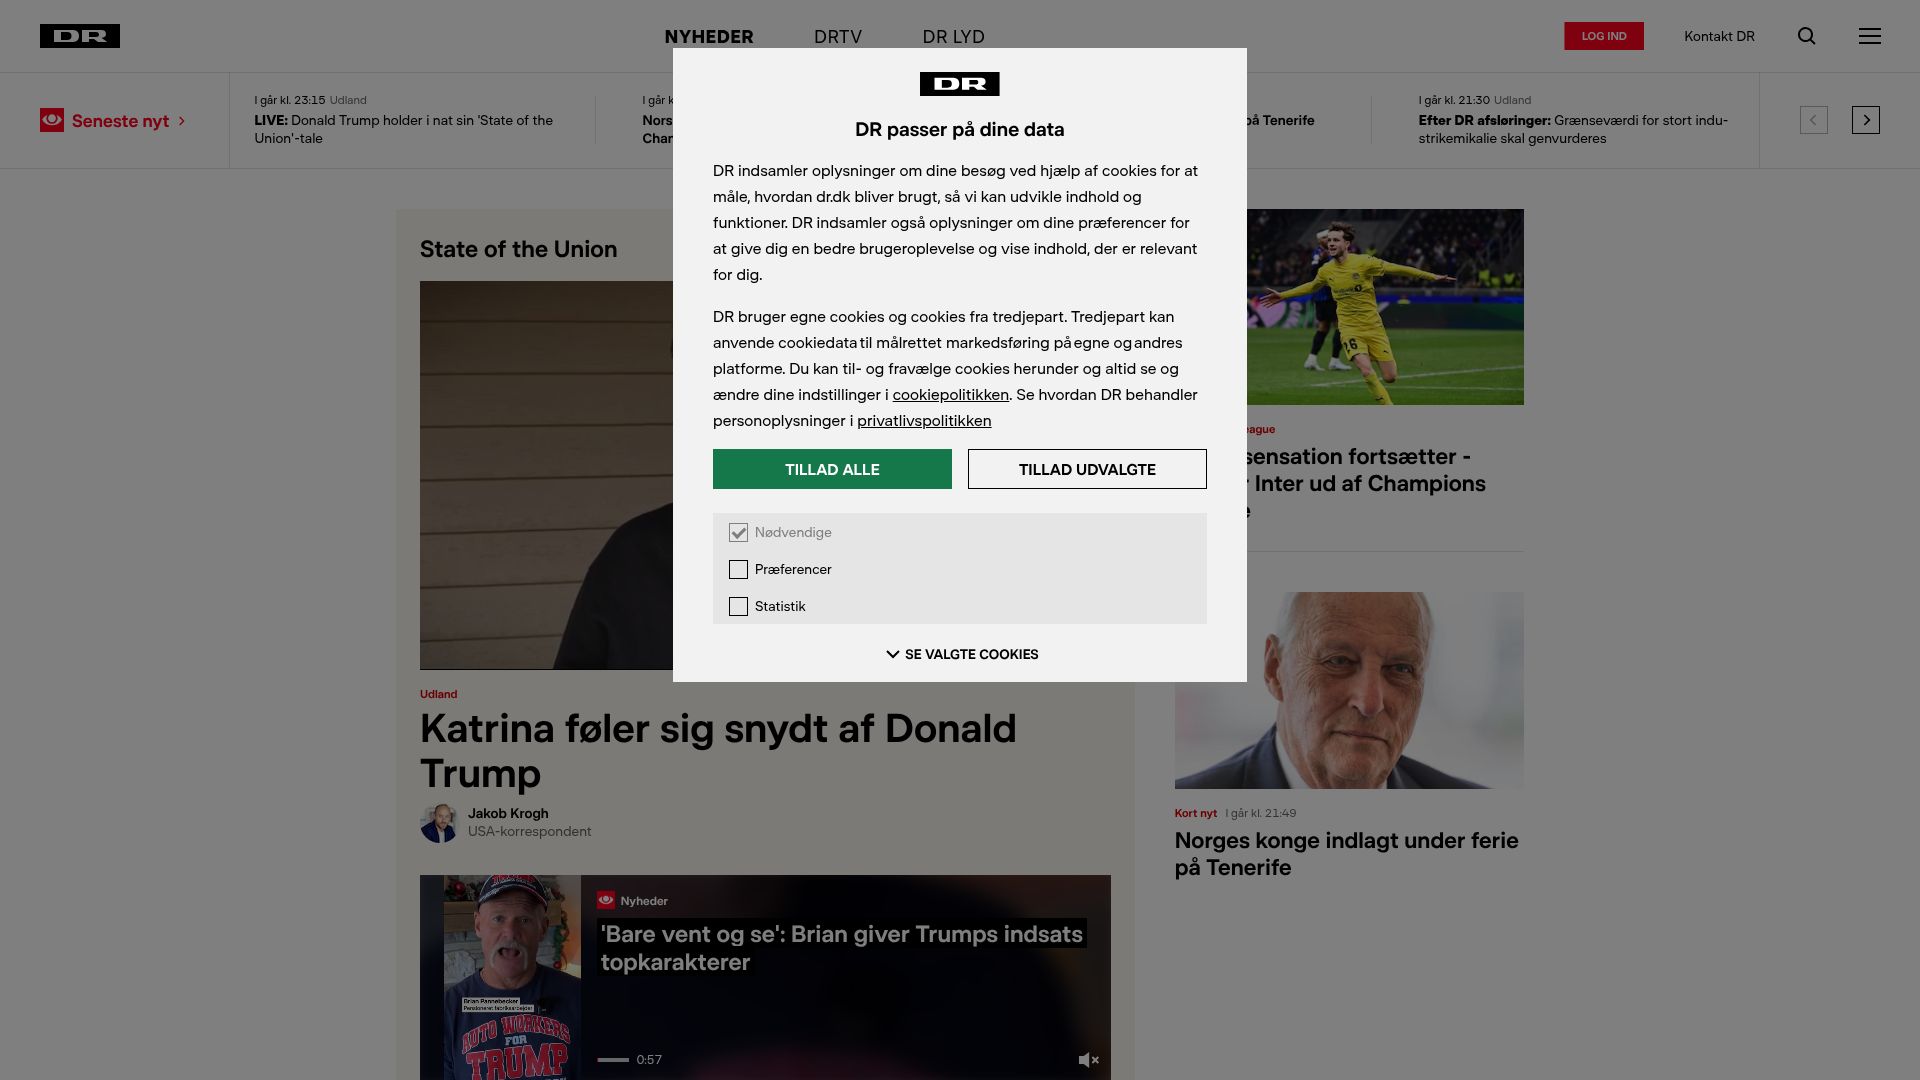The height and width of the screenshot is (1080, 1920).
Task: Open Norges konge article thumbnail
Action: click(x=1349, y=690)
